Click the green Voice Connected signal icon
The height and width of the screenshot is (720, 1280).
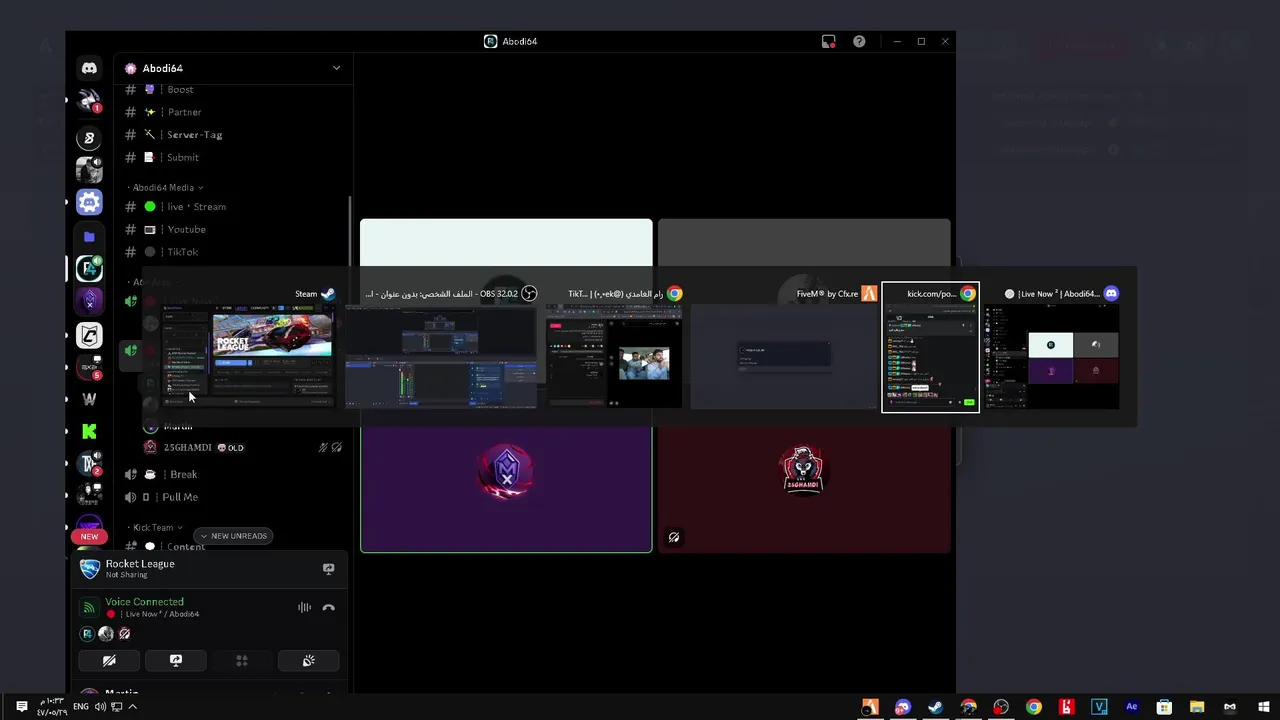click(x=89, y=607)
